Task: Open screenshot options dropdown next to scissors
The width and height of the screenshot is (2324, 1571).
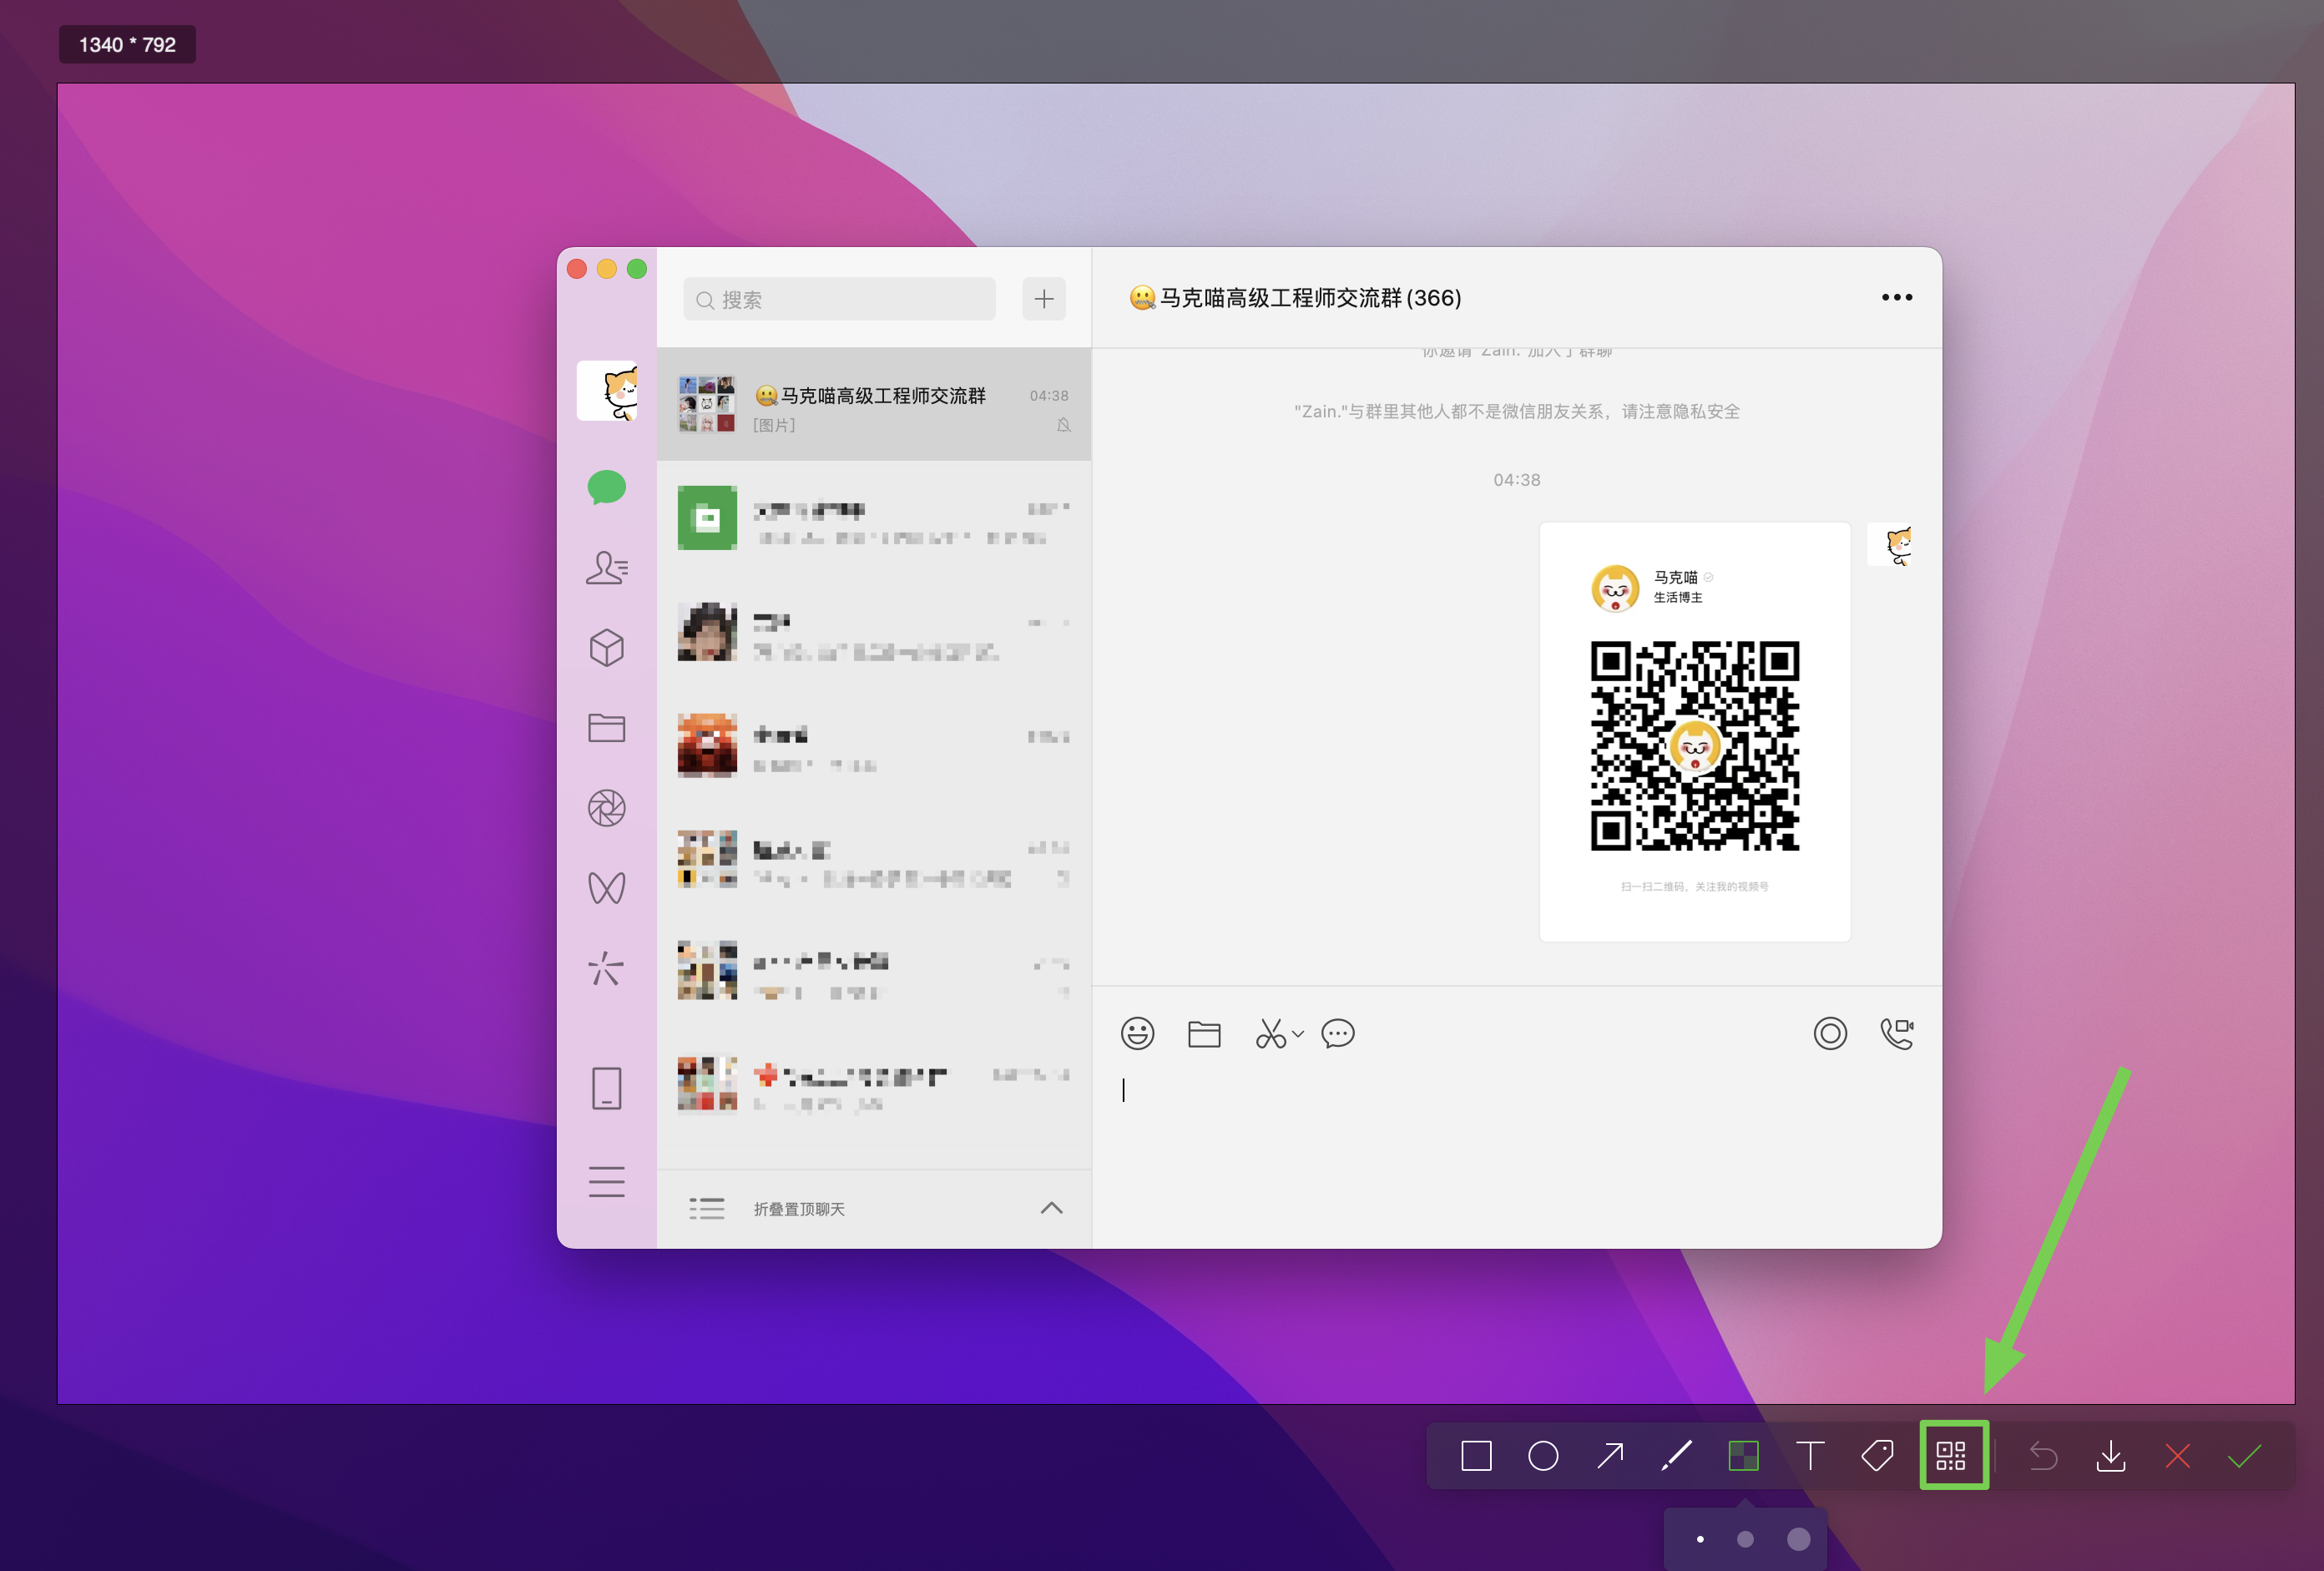Action: [1298, 1034]
